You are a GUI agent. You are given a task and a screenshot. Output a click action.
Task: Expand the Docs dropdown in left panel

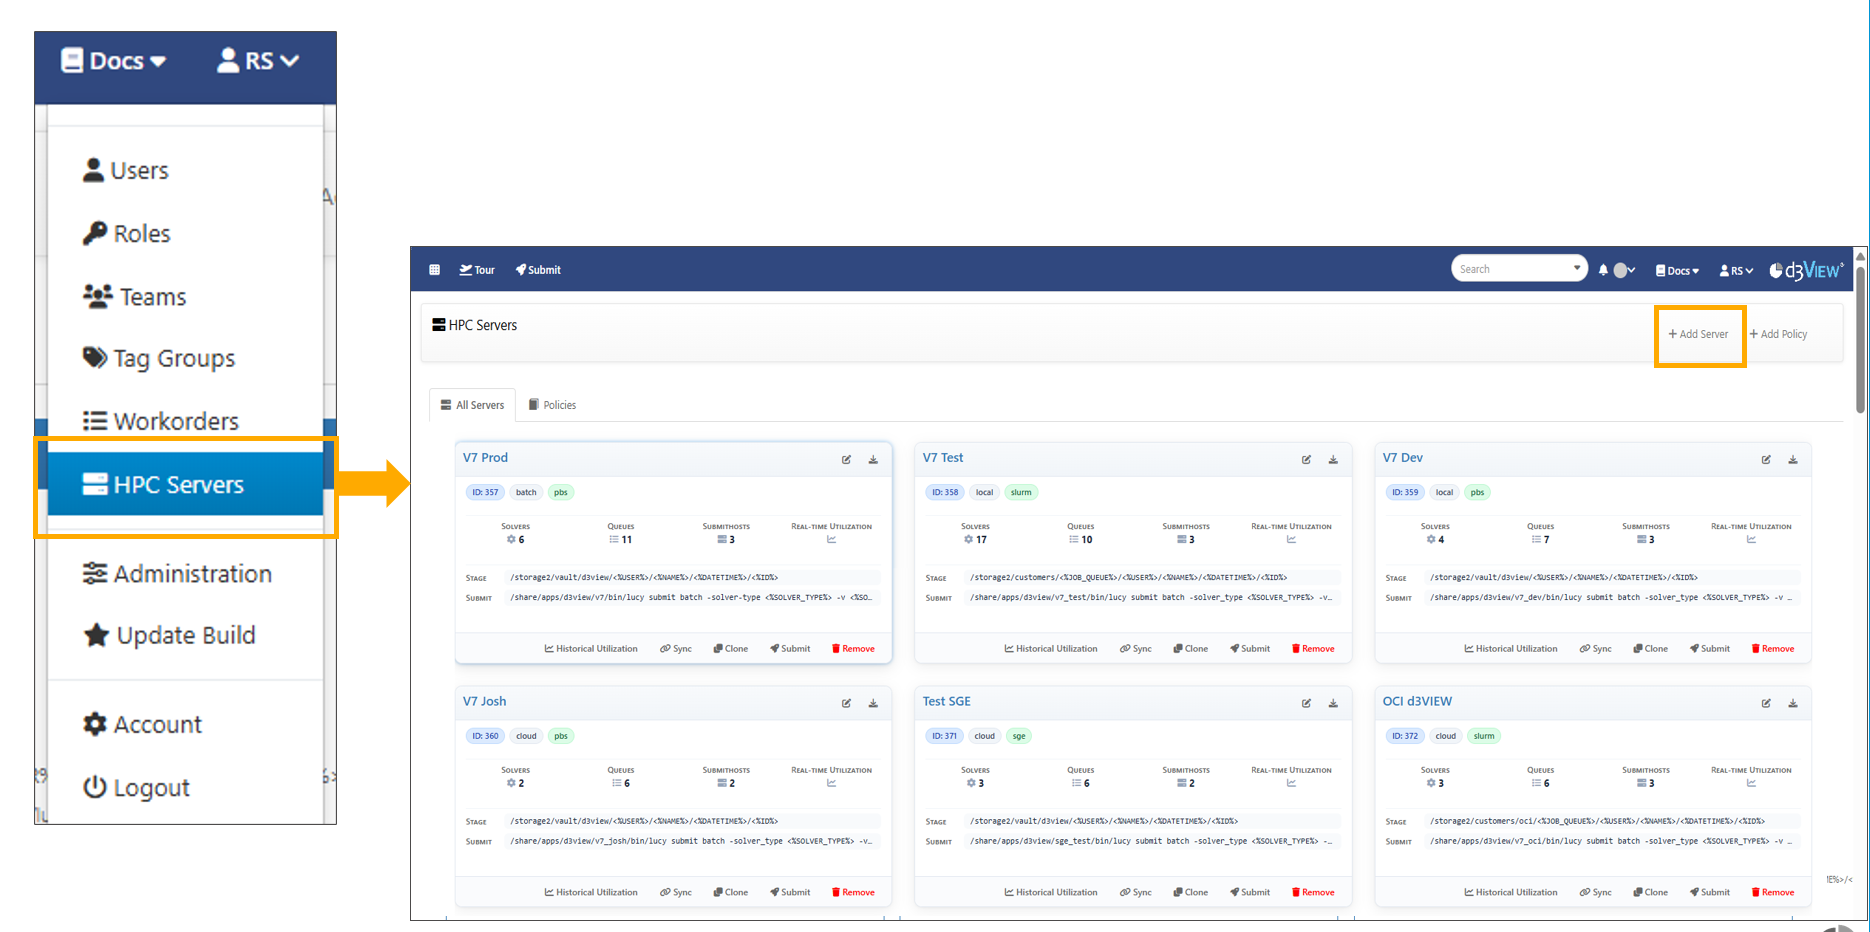113,61
